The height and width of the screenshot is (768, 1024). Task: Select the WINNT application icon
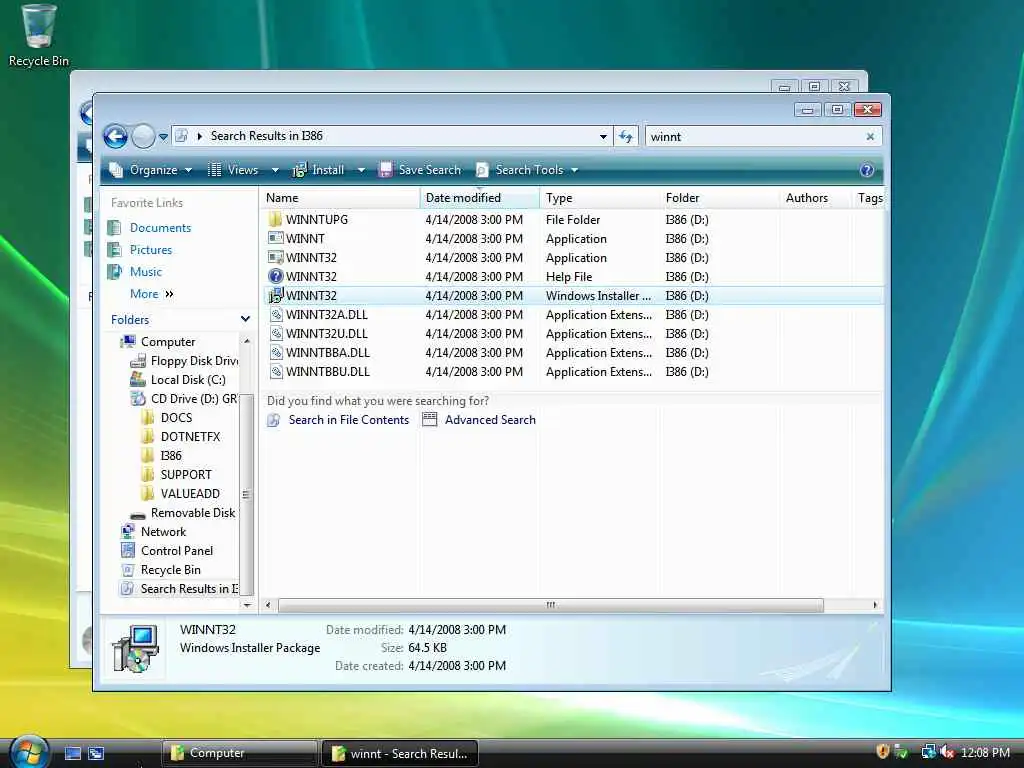pos(276,238)
